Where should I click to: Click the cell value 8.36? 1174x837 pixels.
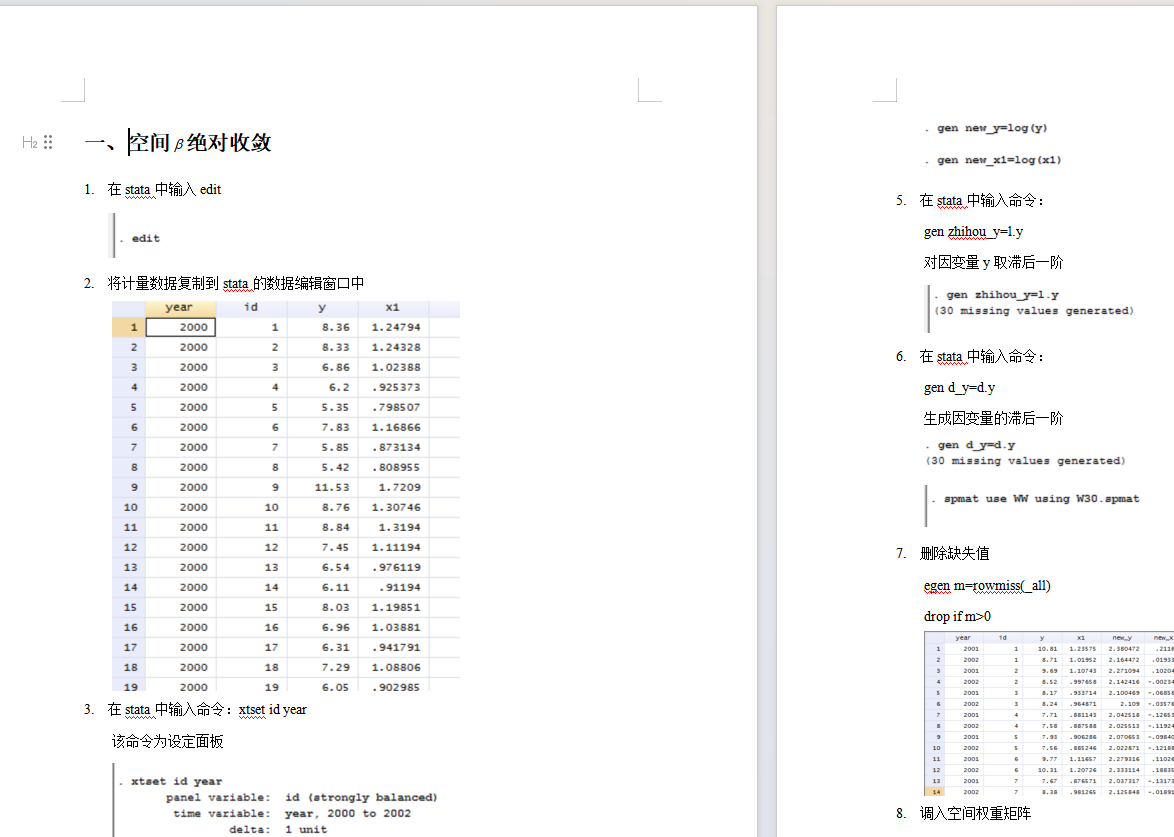(x=335, y=327)
